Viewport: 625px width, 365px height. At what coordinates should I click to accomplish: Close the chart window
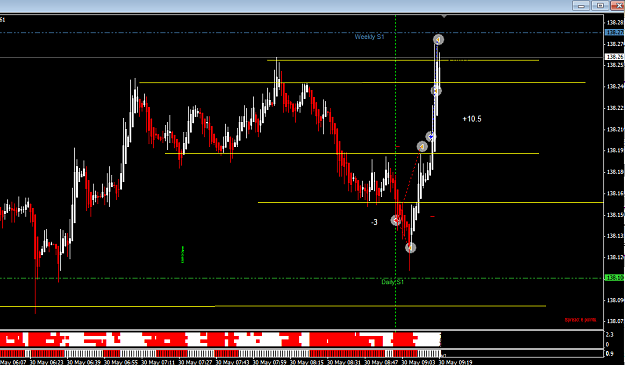[618, 6]
